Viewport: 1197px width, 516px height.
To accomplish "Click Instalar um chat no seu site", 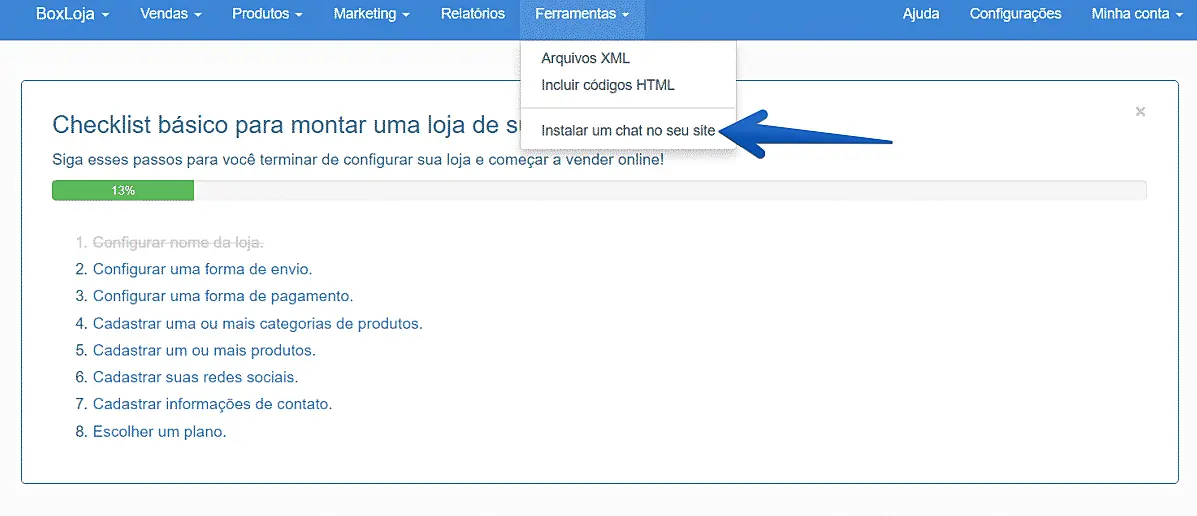I will point(628,130).
